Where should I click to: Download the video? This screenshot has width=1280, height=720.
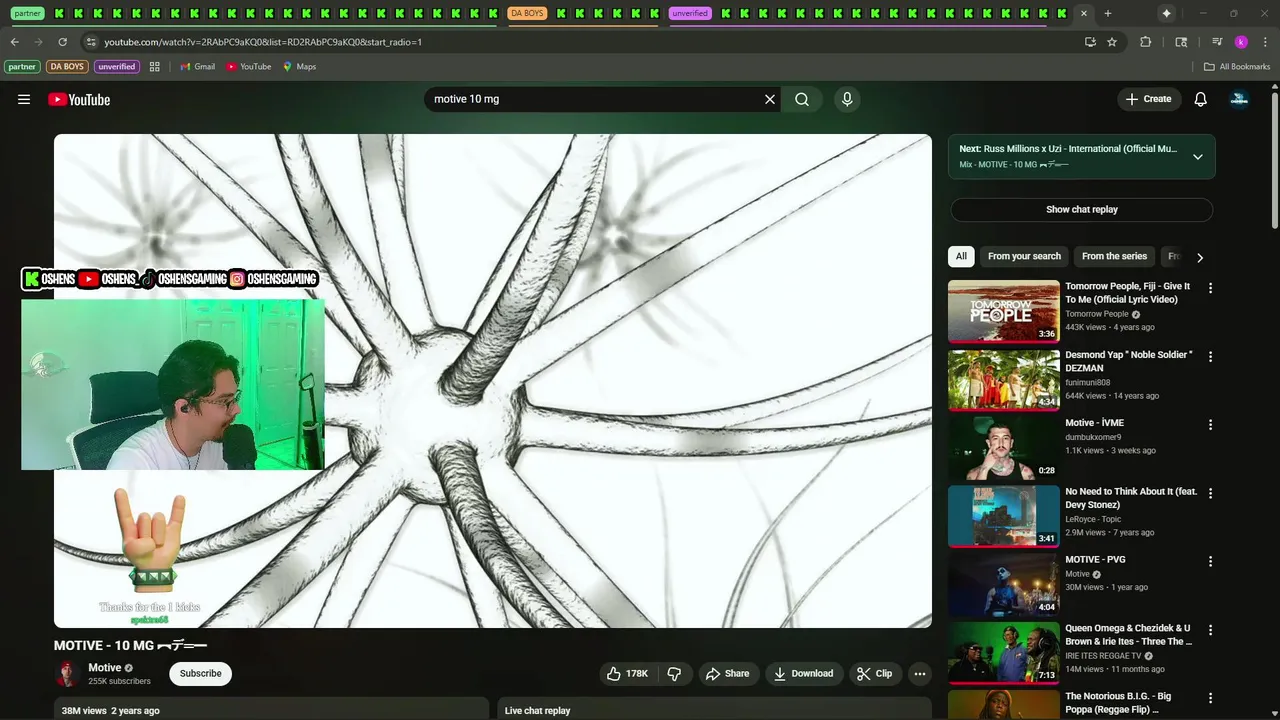coord(803,674)
